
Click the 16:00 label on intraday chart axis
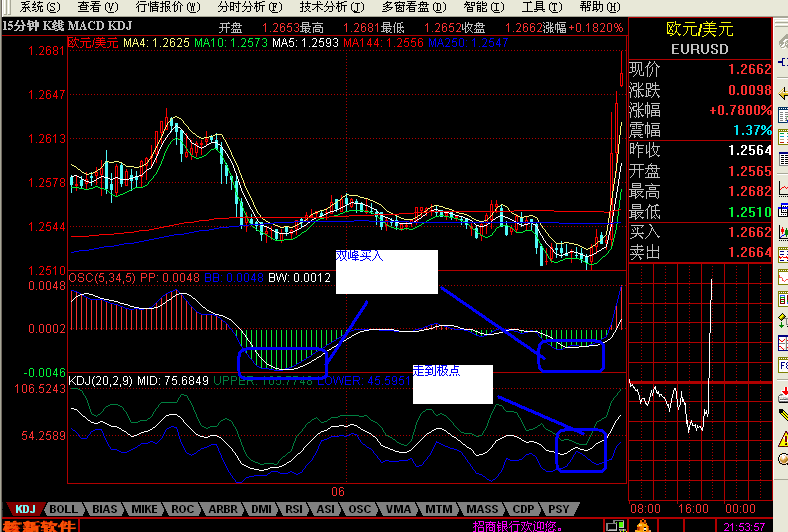tap(693, 509)
